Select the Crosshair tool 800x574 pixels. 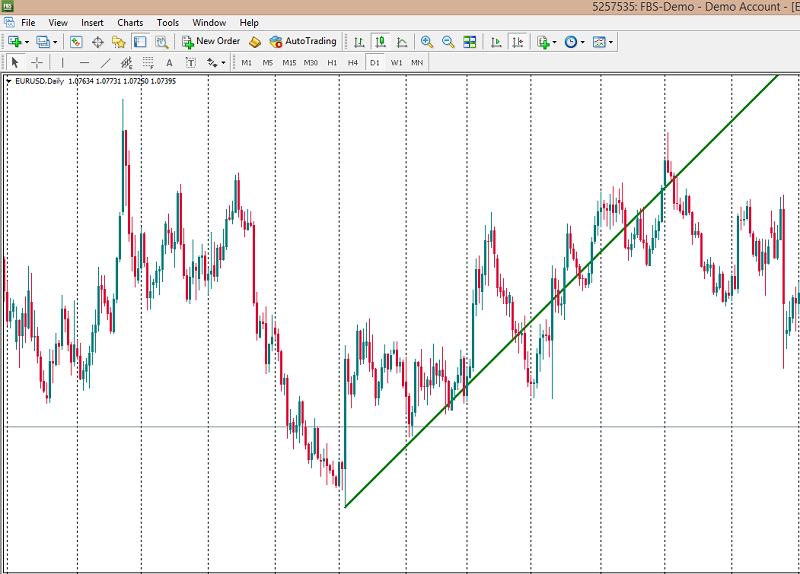click(37, 62)
